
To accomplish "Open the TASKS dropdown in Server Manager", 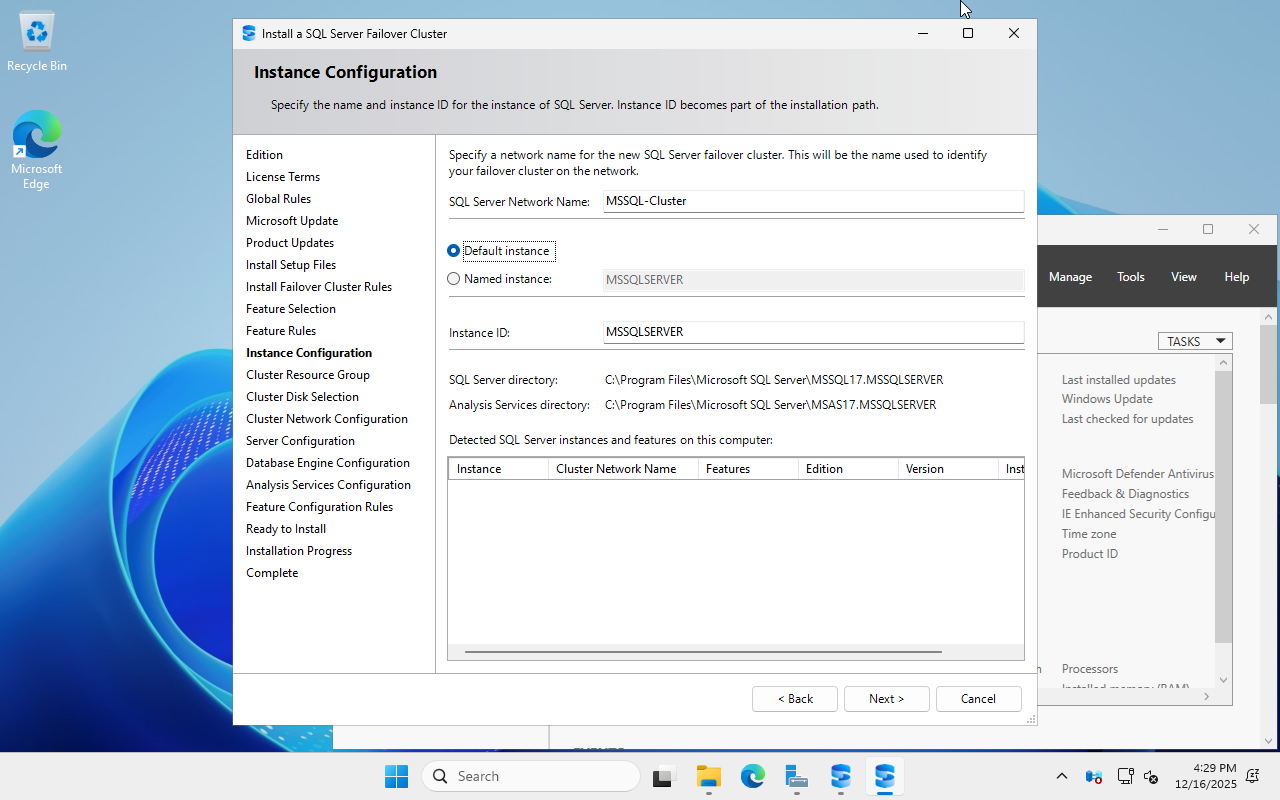I will point(1195,340).
